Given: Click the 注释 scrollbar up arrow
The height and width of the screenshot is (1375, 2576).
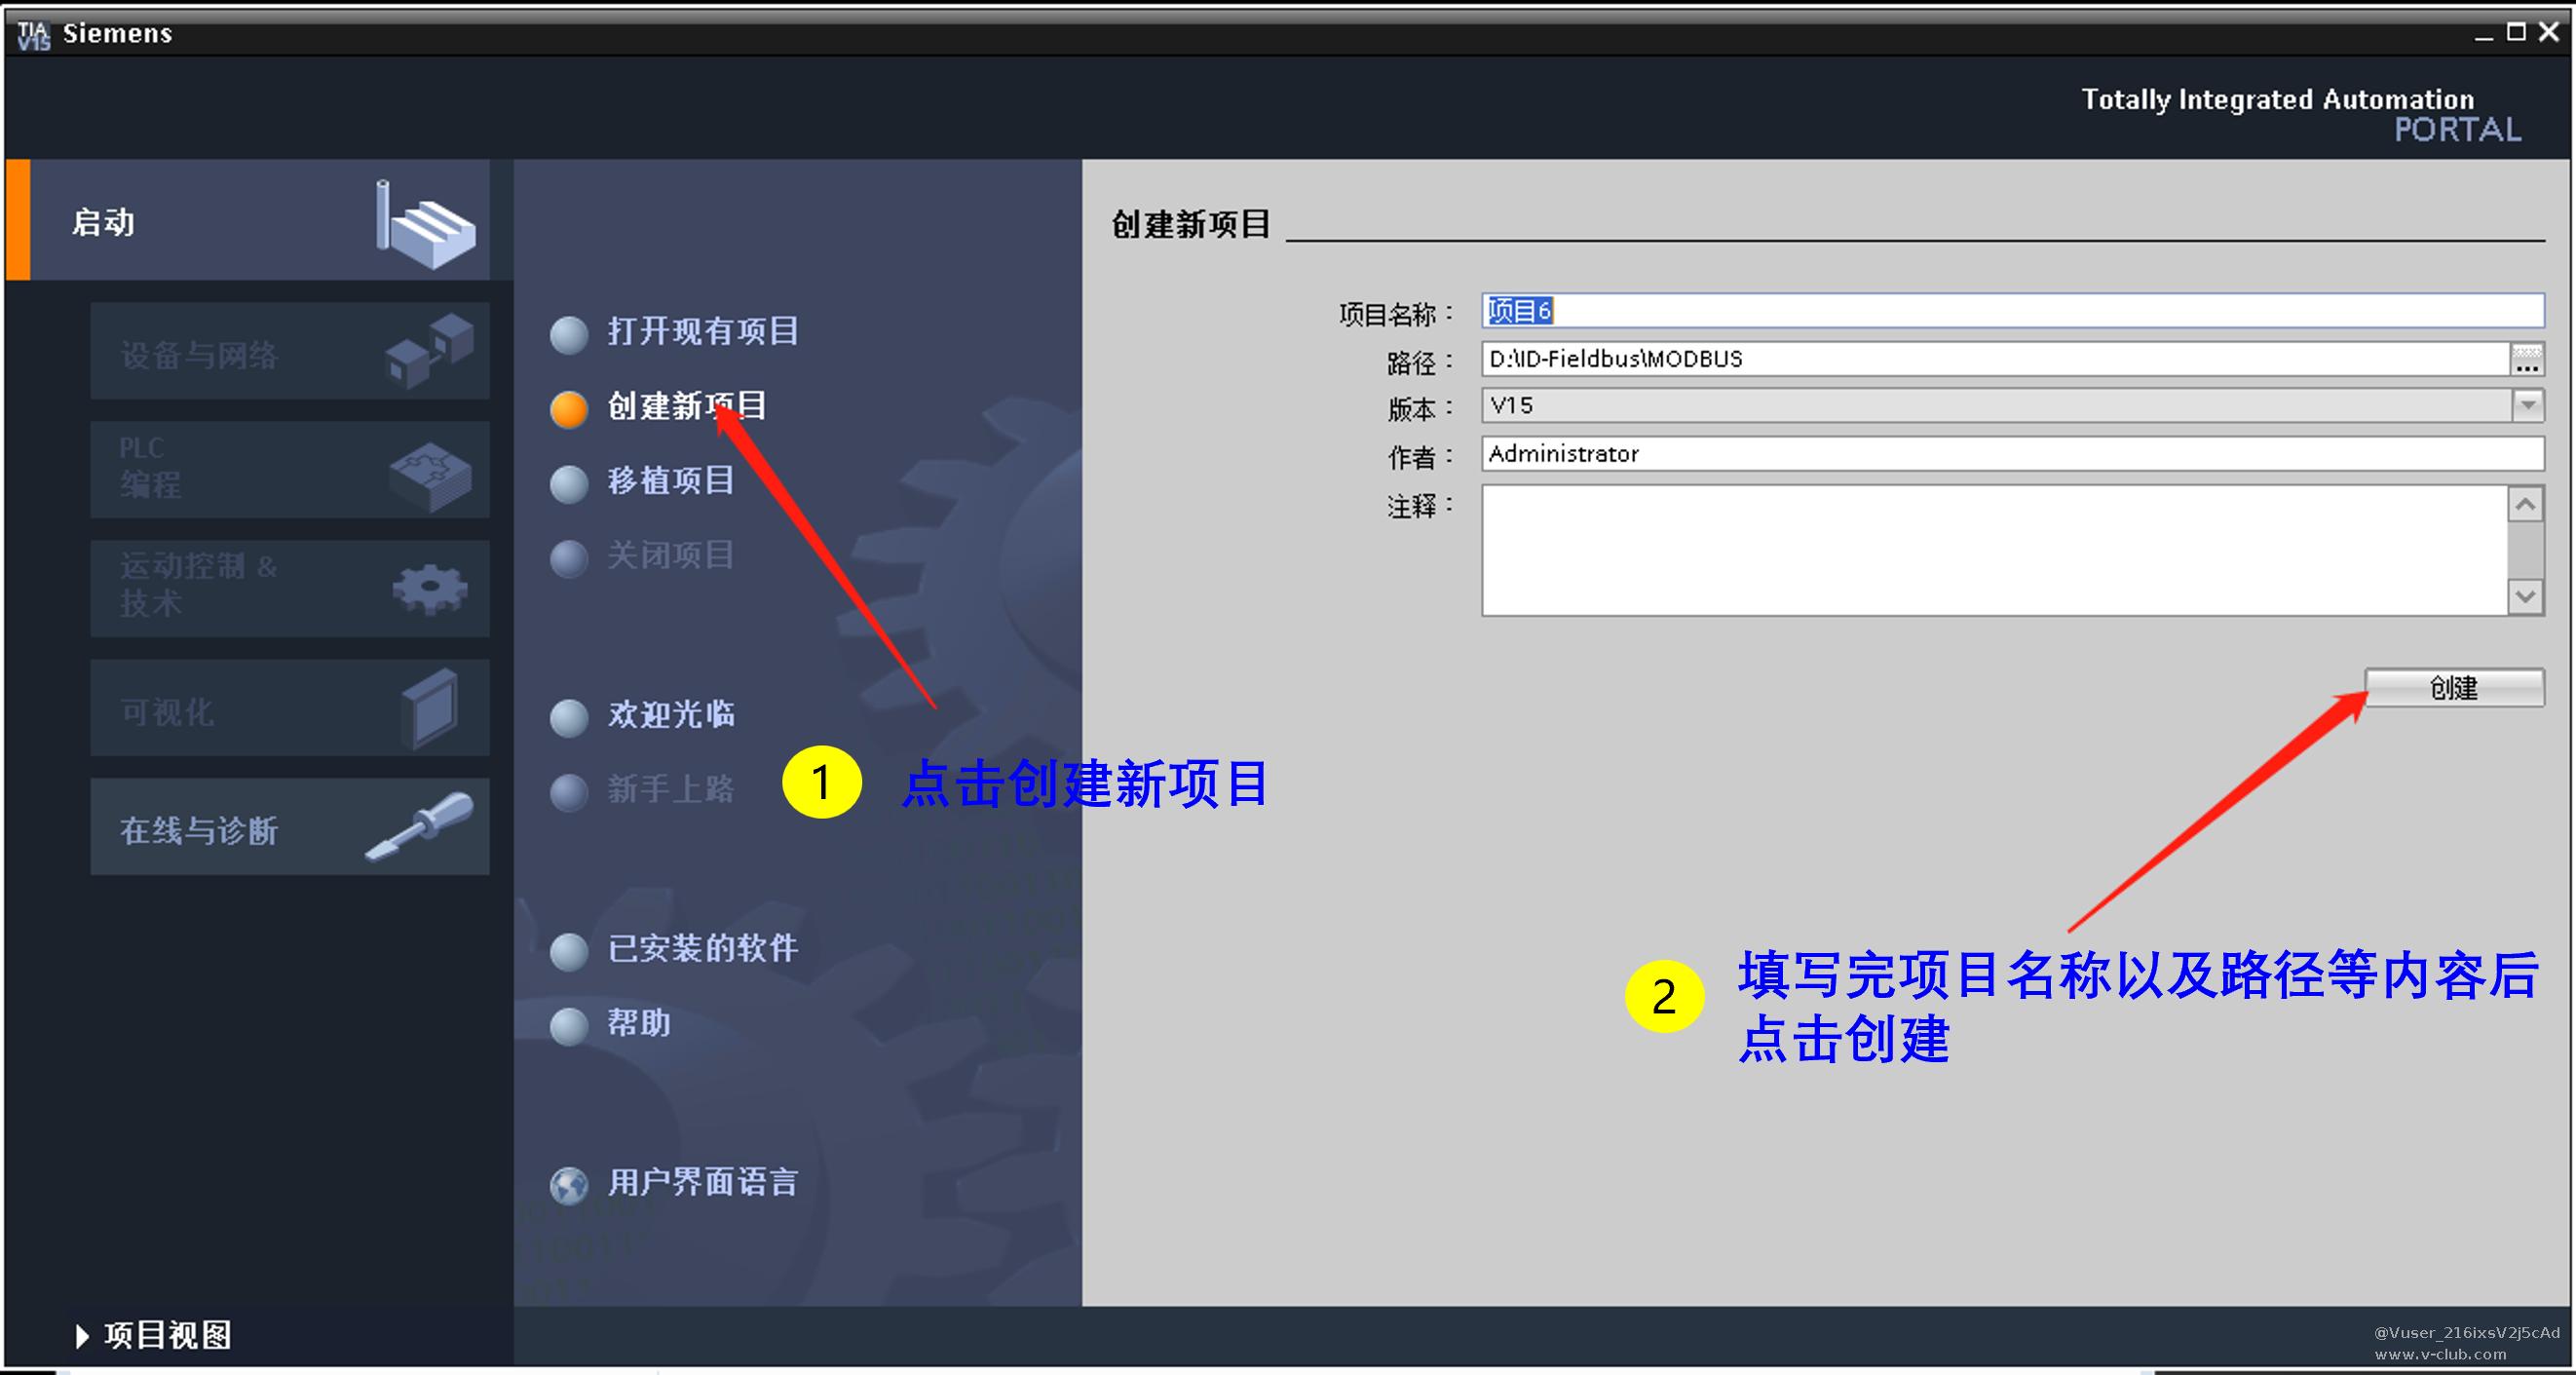Looking at the screenshot, I should point(2526,505).
